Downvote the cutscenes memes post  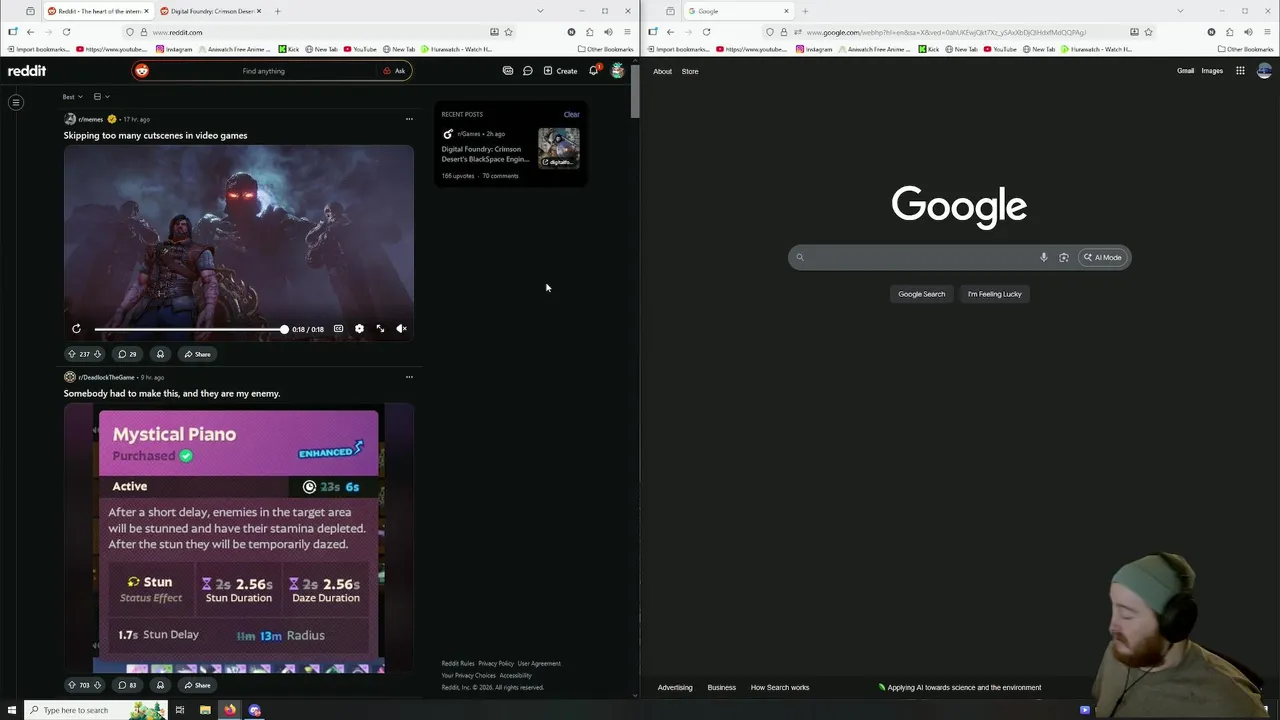tap(97, 354)
